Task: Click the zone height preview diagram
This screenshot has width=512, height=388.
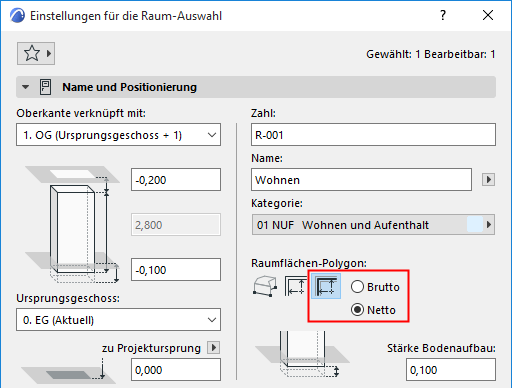Action: [72, 225]
